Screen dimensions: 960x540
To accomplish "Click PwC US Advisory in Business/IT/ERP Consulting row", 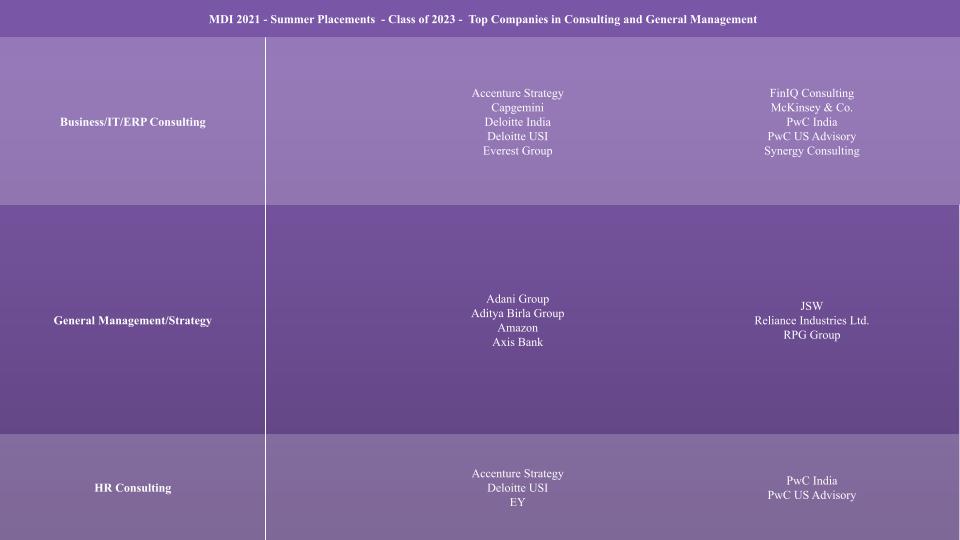I will click(x=812, y=136).
